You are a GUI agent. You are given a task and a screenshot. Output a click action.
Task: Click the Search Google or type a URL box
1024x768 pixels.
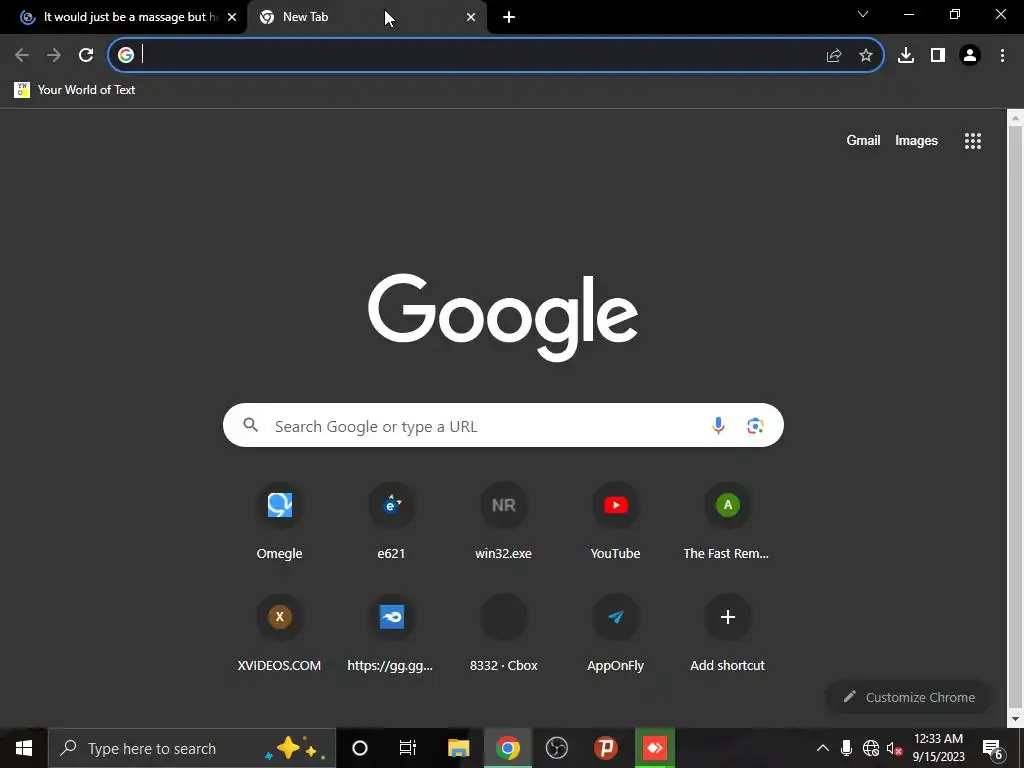(x=503, y=425)
